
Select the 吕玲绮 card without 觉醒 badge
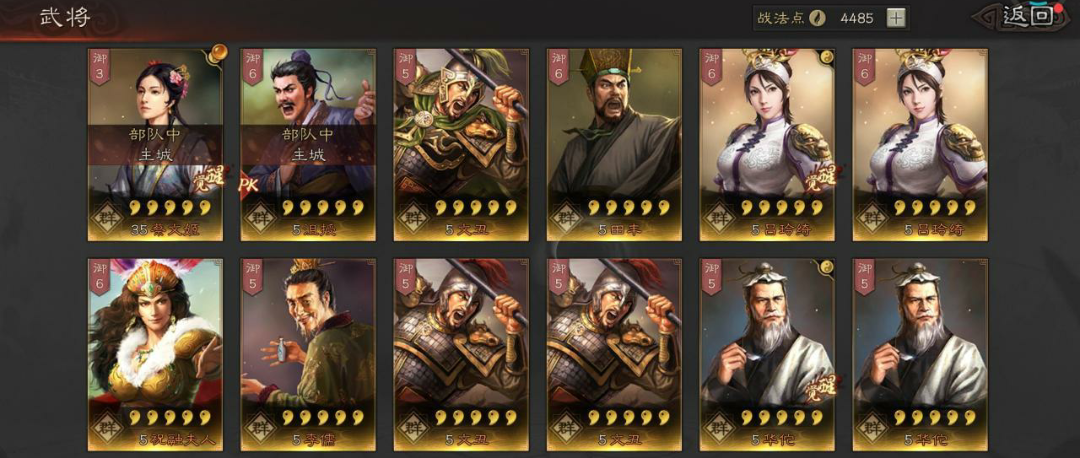click(920, 145)
